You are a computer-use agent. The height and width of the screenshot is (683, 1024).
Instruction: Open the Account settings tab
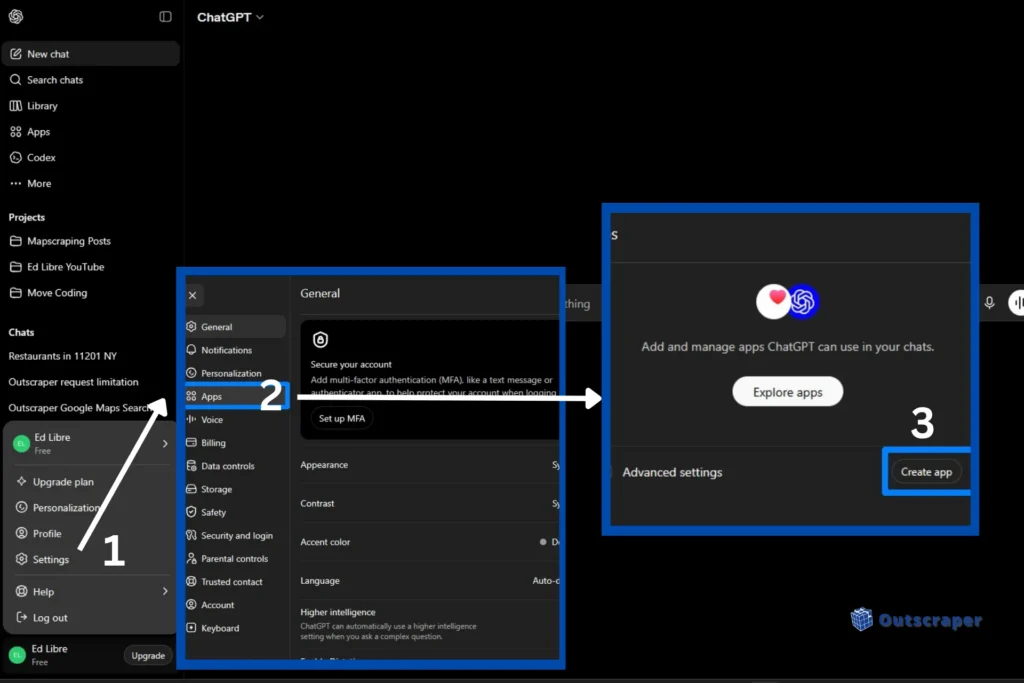tap(235, 605)
